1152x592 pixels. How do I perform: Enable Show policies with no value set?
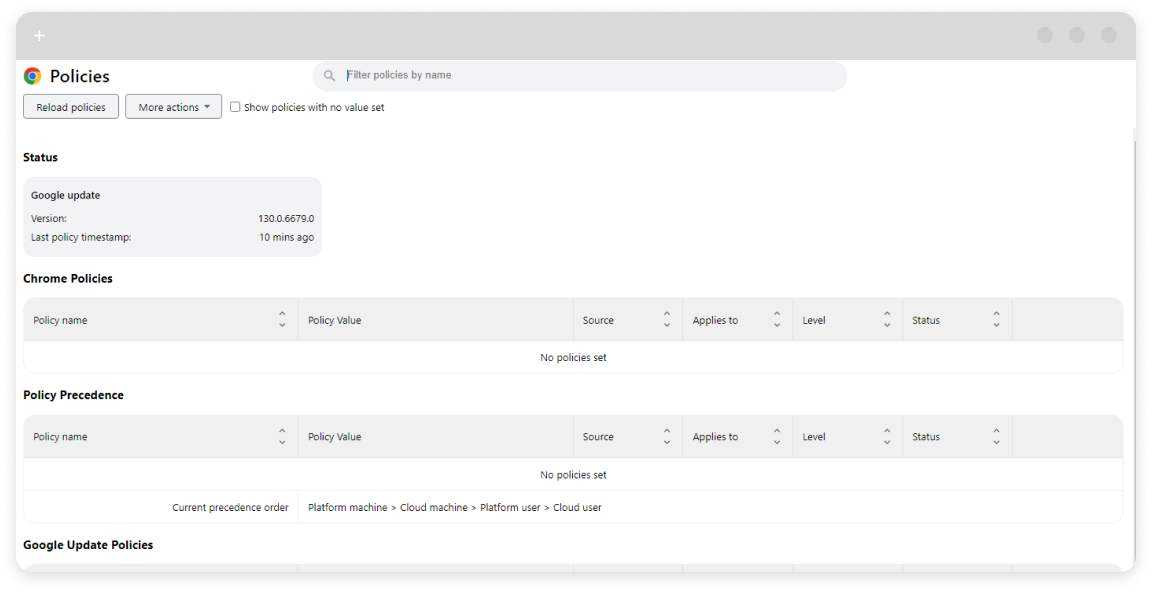235,107
